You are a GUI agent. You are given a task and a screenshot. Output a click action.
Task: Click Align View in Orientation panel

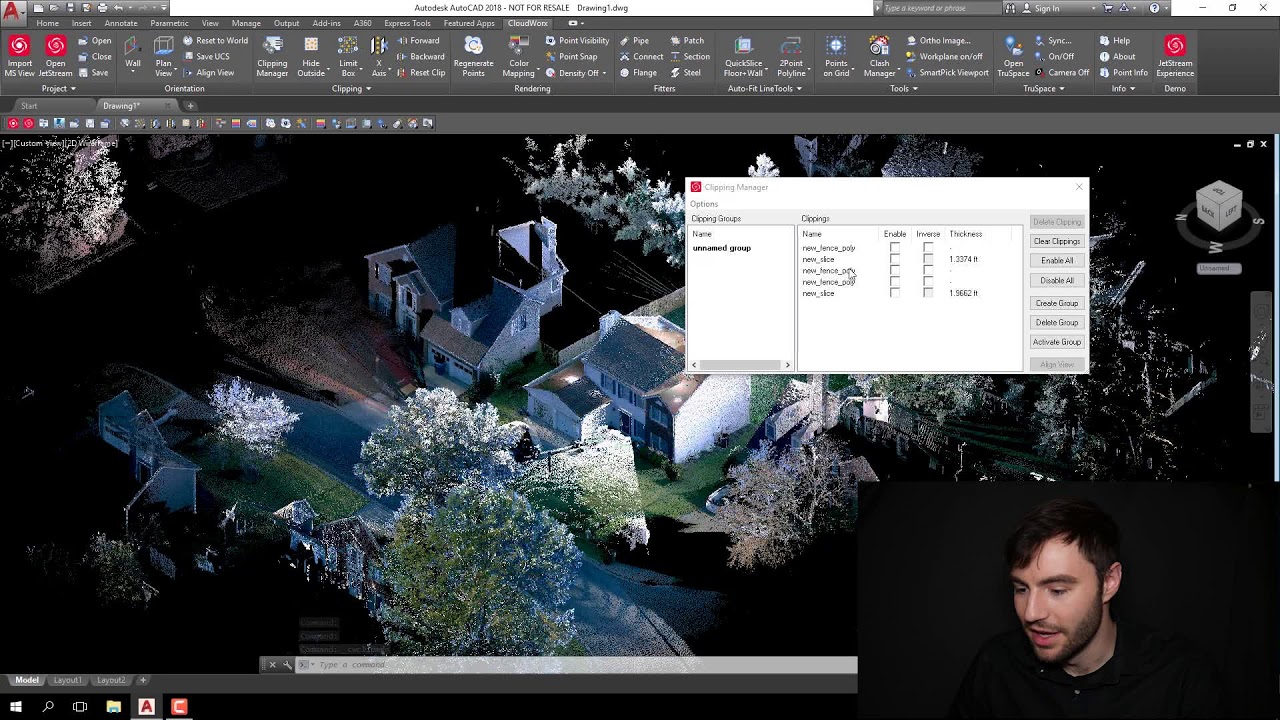pyautogui.click(x=208, y=73)
